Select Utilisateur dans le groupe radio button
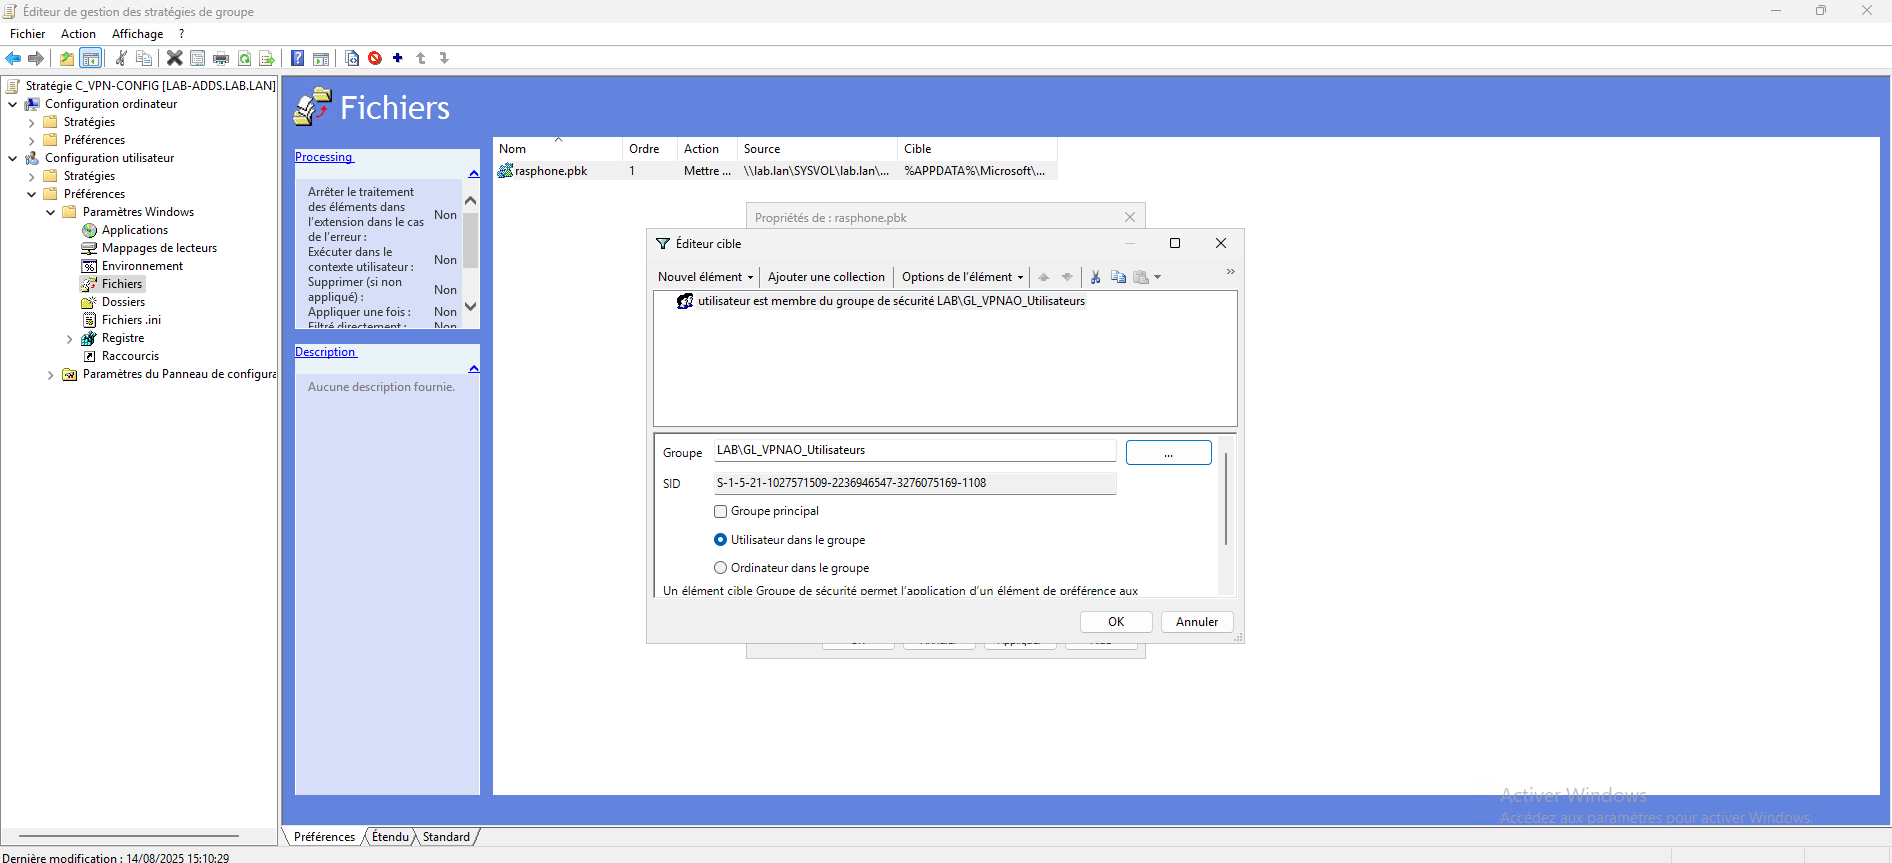 pos(720,540)
